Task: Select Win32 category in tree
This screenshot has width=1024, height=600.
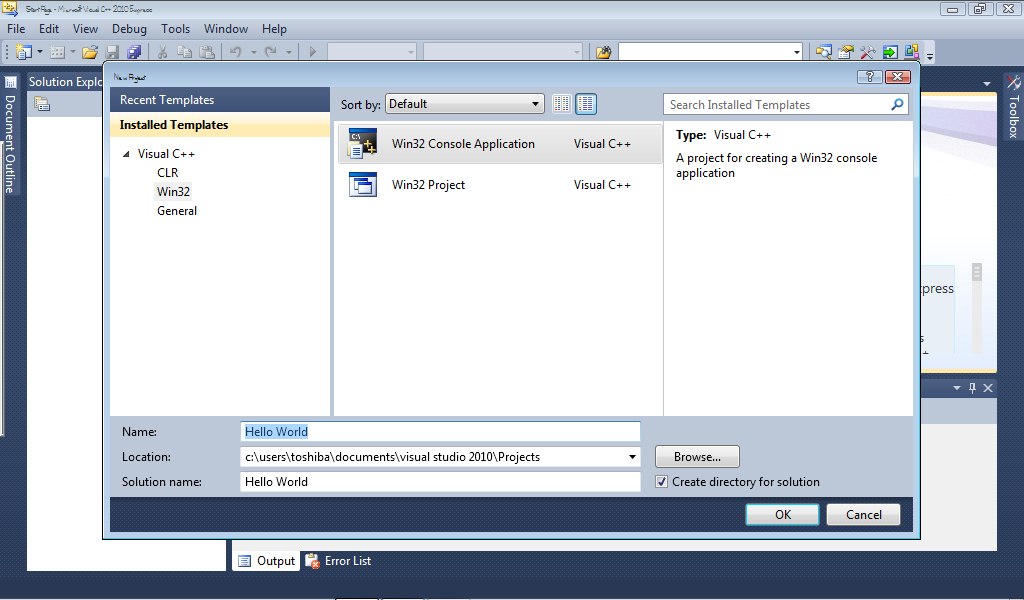Action: coord(173,191)
